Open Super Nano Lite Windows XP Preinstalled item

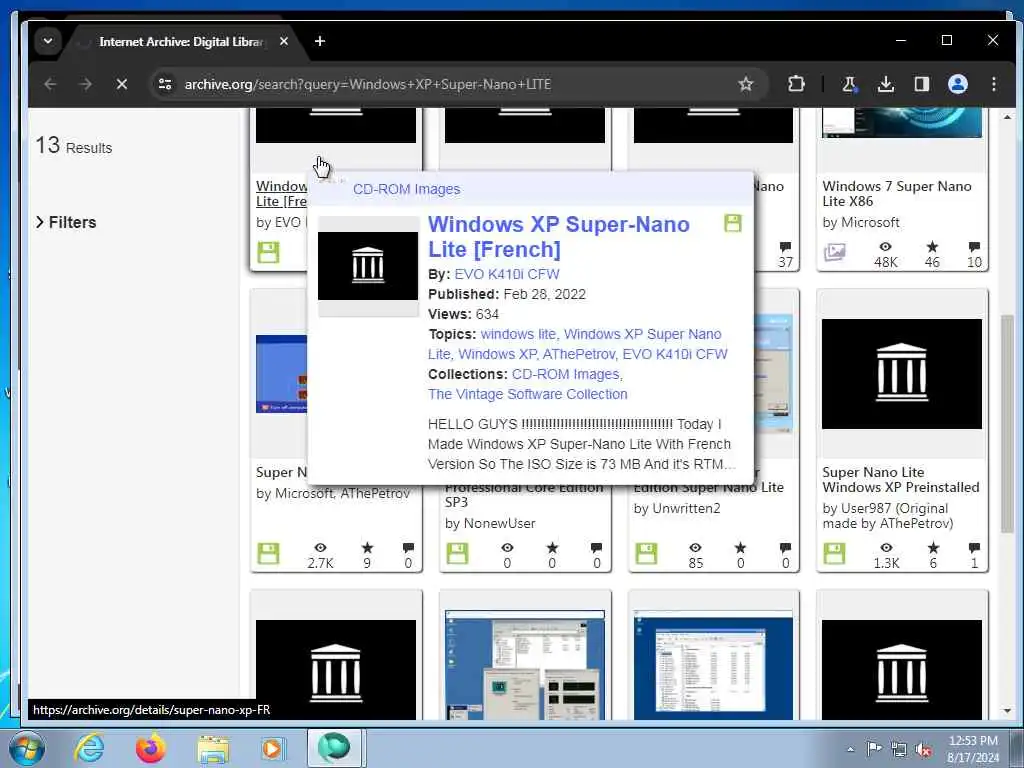(x=901, y=480)
